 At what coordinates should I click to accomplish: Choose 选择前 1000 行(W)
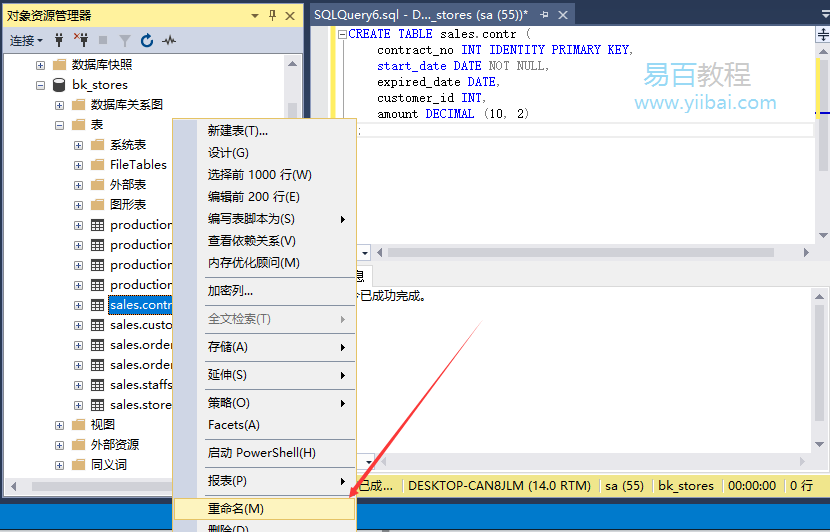pyautogui.click(x=265, y=175)
